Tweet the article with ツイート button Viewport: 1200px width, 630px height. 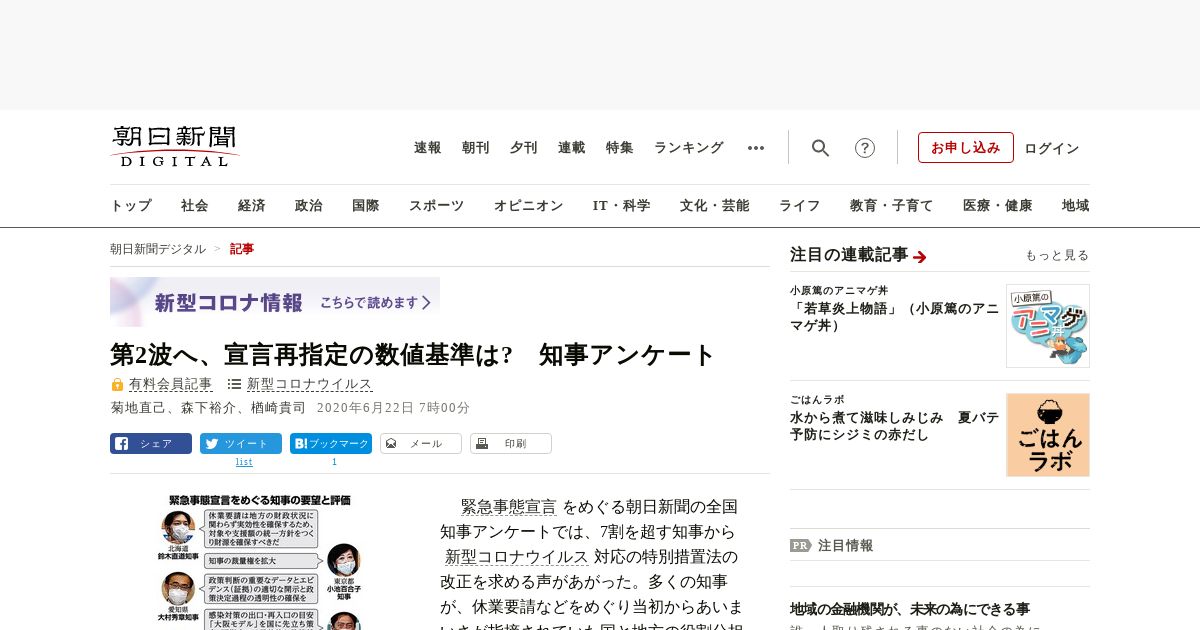tap(241, 443)
